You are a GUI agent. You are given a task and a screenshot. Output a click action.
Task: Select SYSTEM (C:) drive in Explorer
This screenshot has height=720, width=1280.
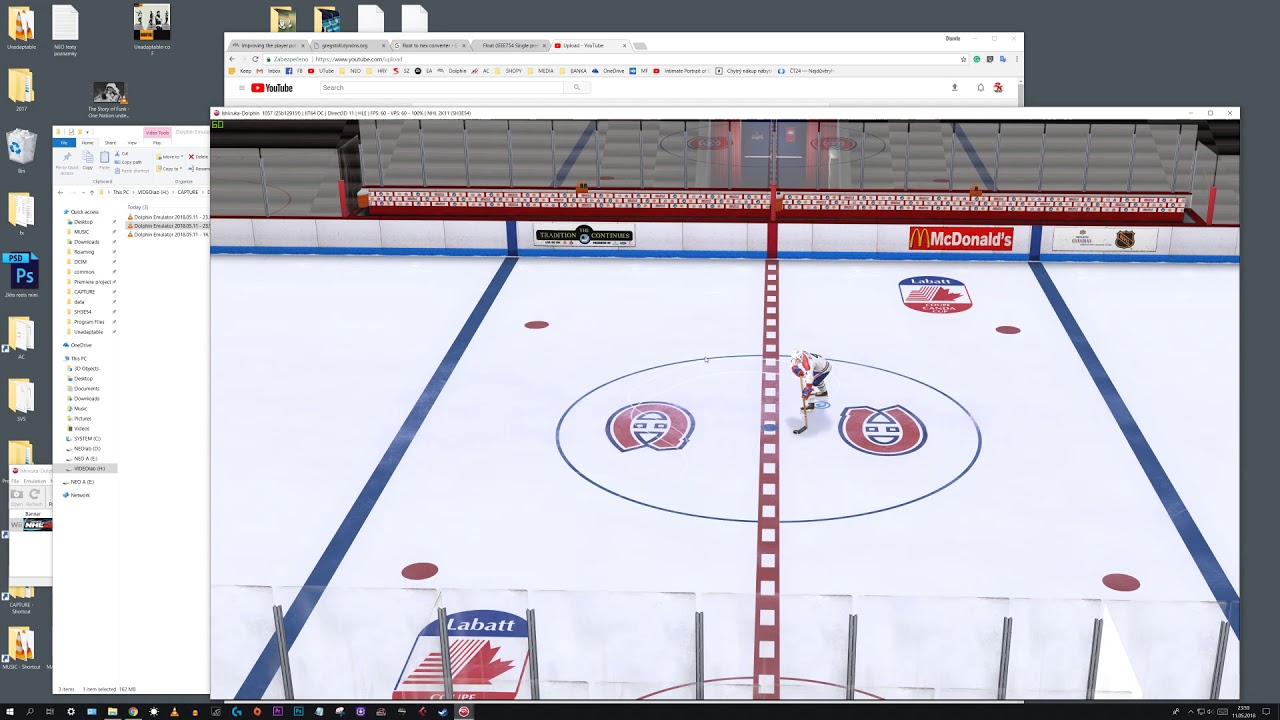point(84,438)
